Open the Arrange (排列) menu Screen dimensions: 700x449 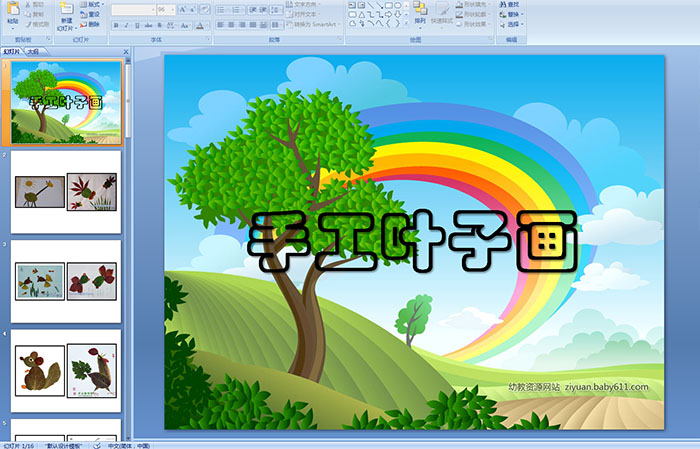420,13
